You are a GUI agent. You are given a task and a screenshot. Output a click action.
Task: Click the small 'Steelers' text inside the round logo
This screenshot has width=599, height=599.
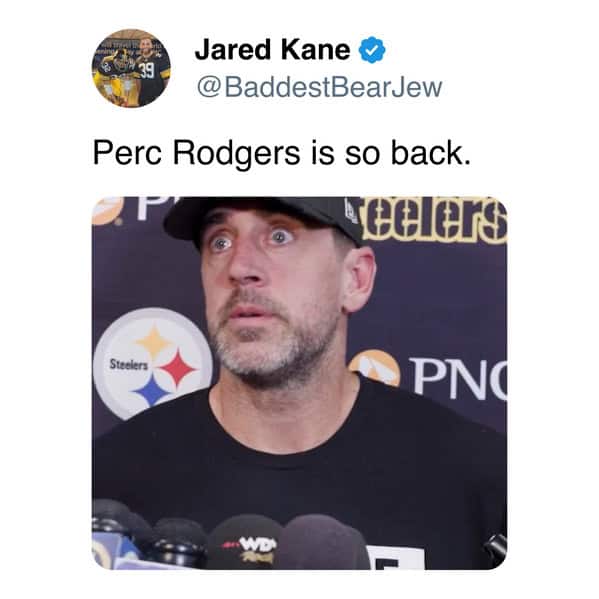(x=129, y=364)
